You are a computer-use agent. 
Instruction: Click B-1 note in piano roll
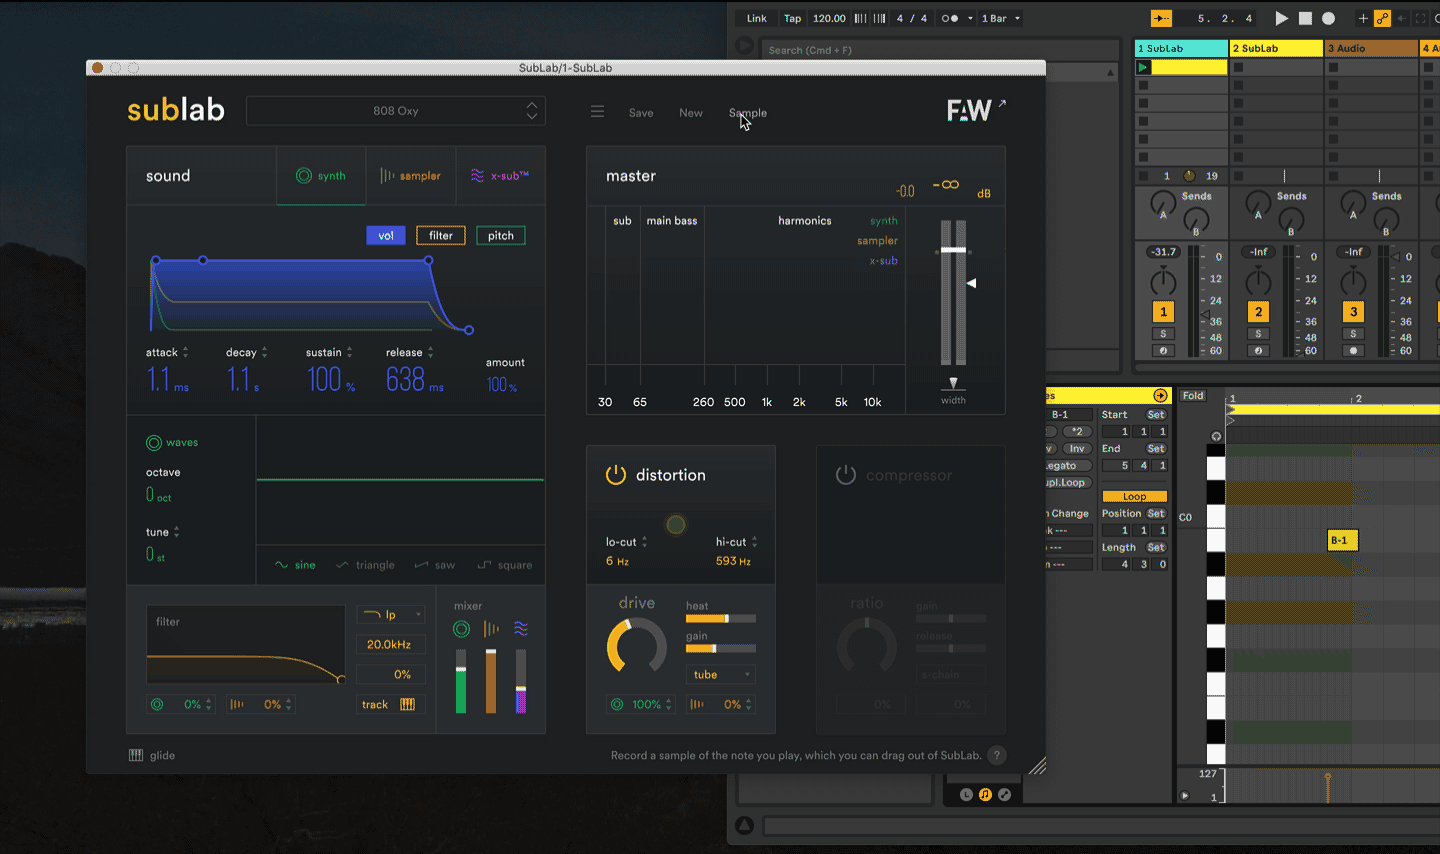tap(1342, 540)
